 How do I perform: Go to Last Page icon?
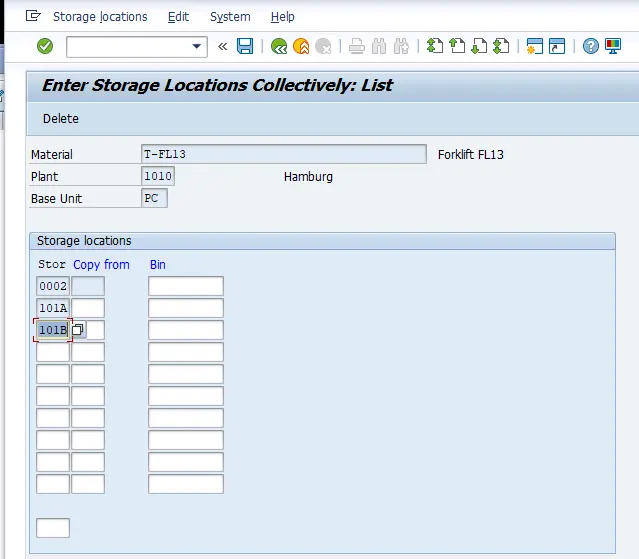point(501,46)
